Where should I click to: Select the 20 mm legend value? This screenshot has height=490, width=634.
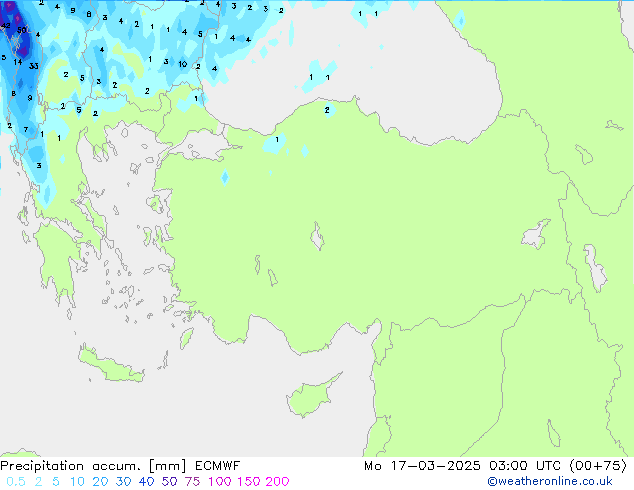(100, 482)
